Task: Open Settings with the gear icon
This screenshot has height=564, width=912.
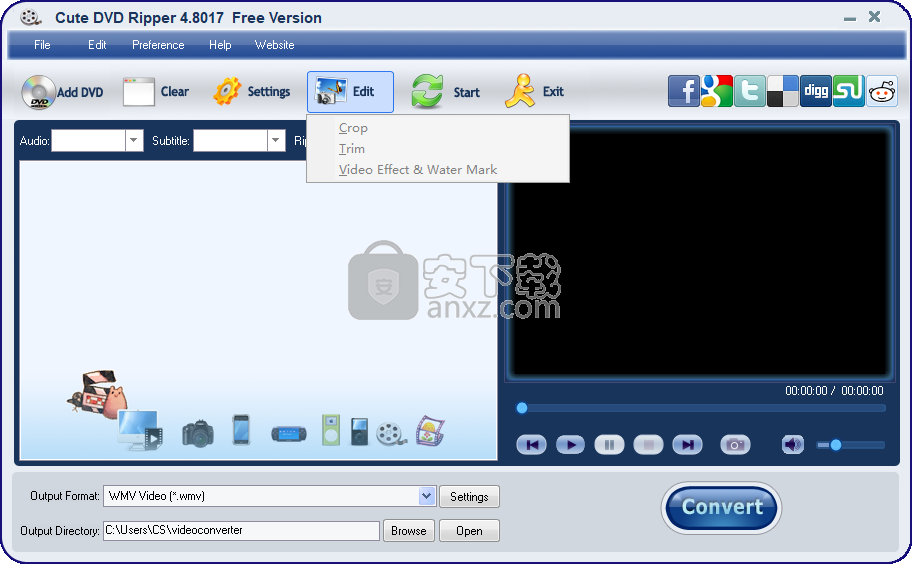Action: coord(227,91)
